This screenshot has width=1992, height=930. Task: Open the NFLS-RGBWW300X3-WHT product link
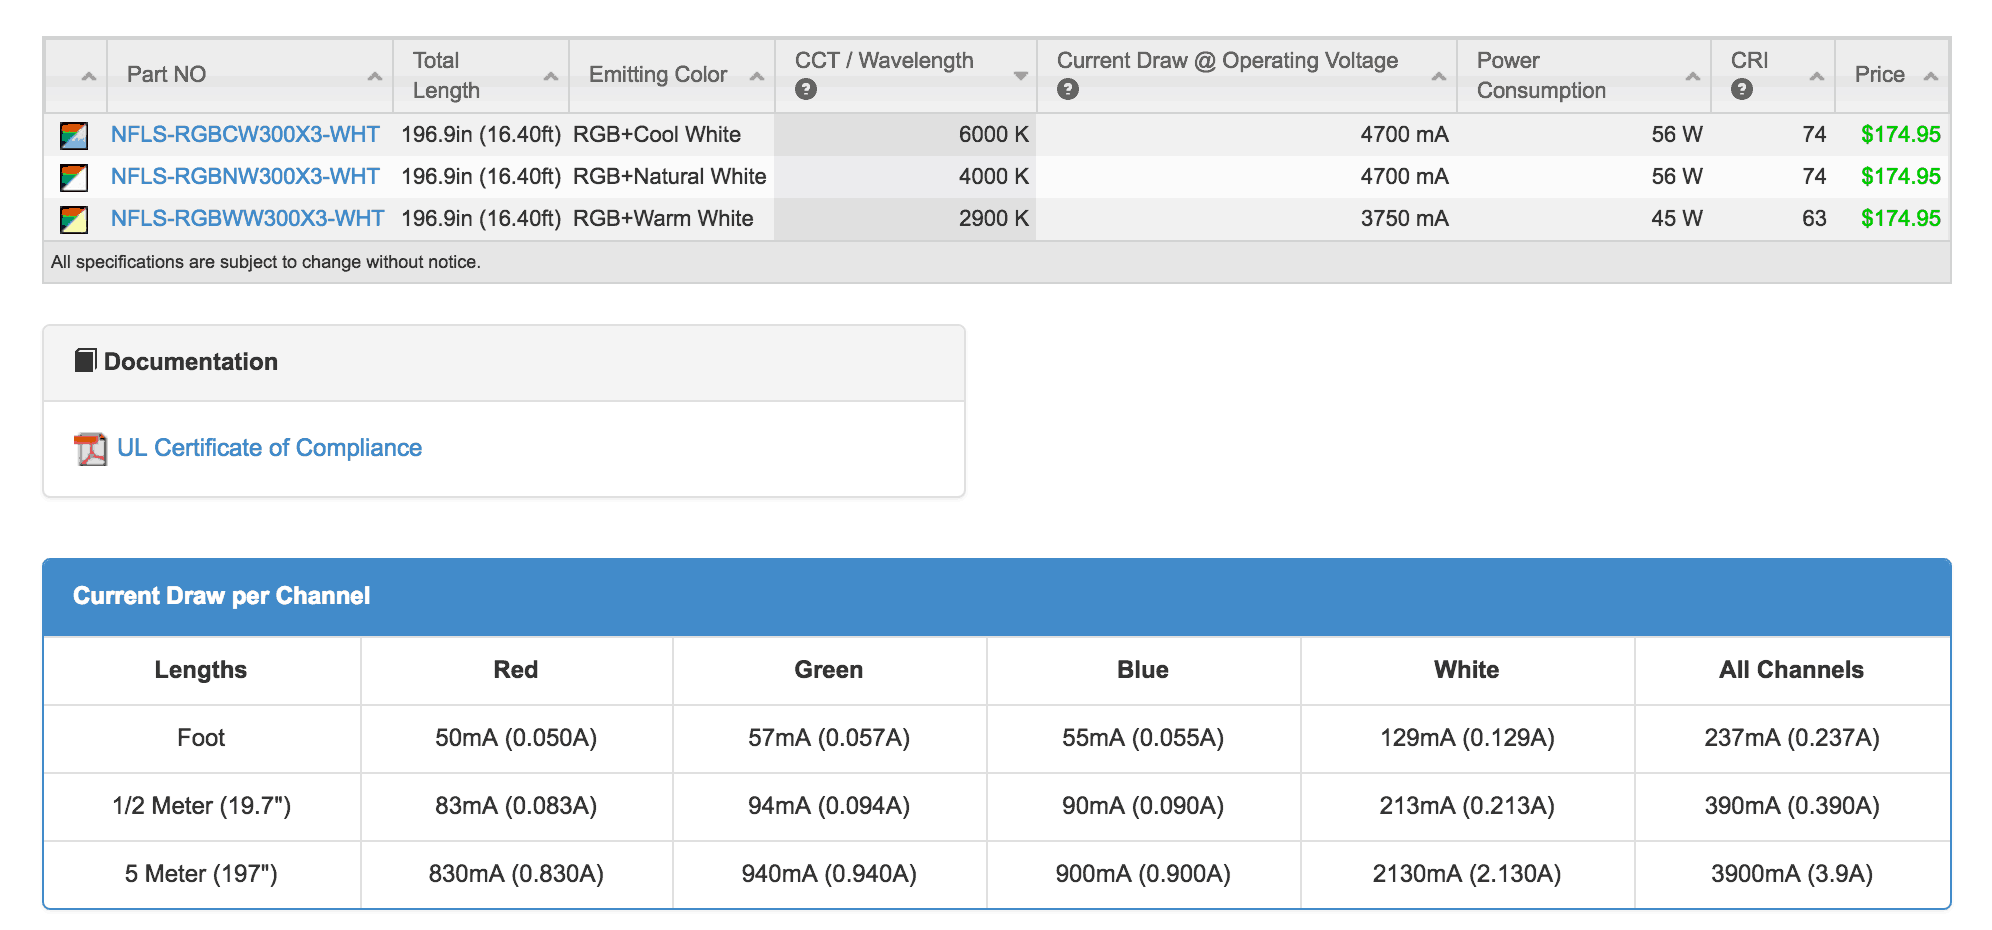coord(249,217)
